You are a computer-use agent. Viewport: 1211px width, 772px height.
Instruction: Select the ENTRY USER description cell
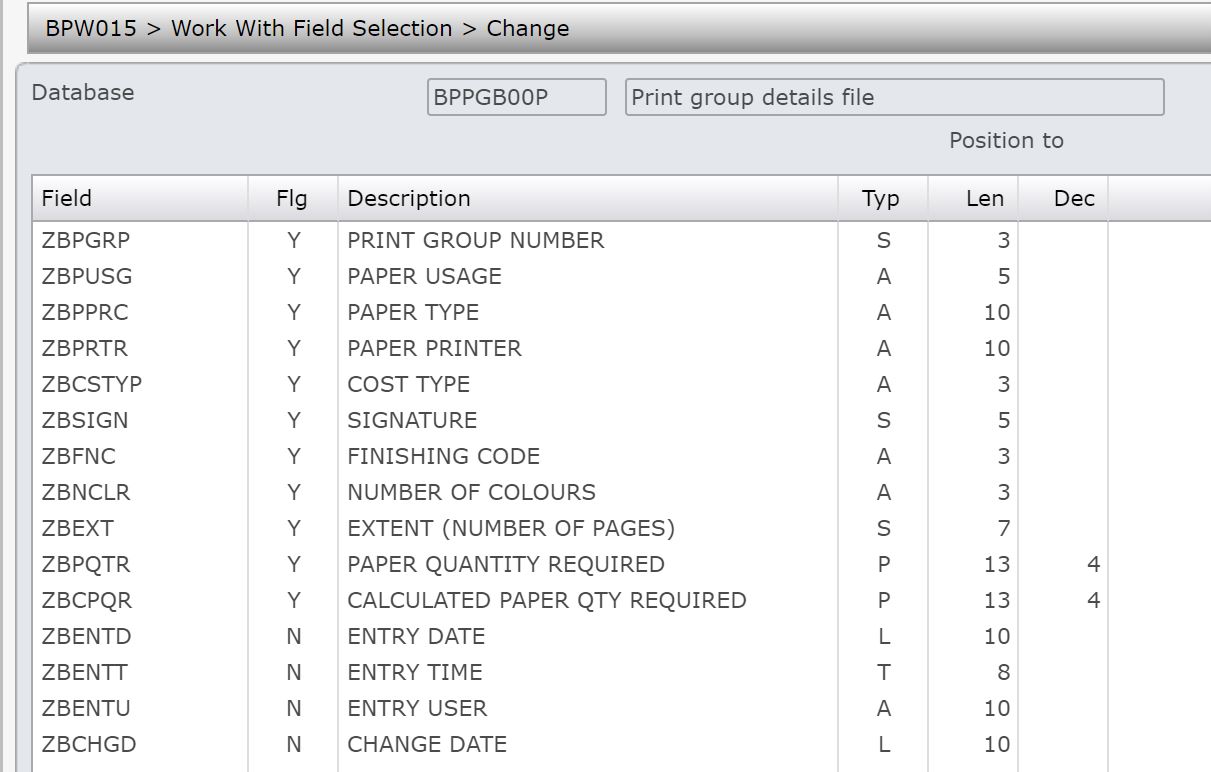[588, 708]
